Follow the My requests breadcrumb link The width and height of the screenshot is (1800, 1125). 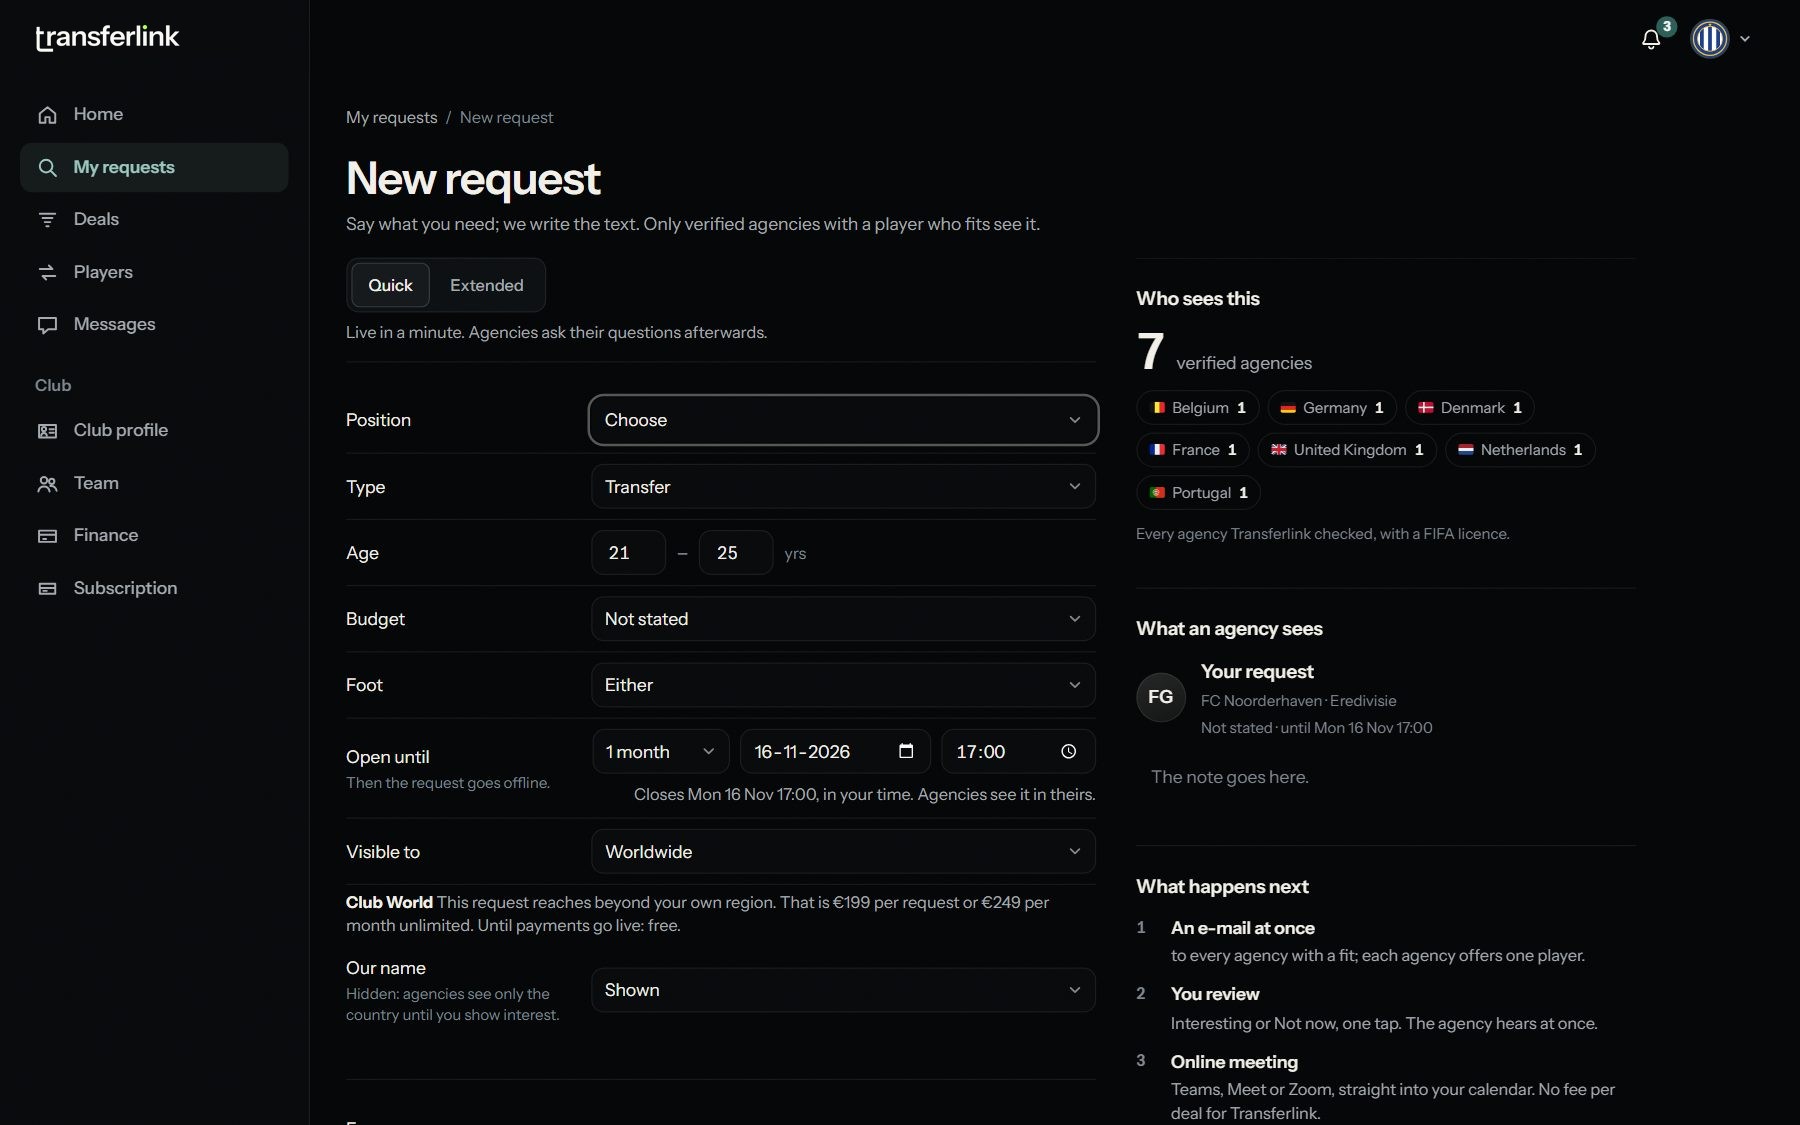pos(391,117)
